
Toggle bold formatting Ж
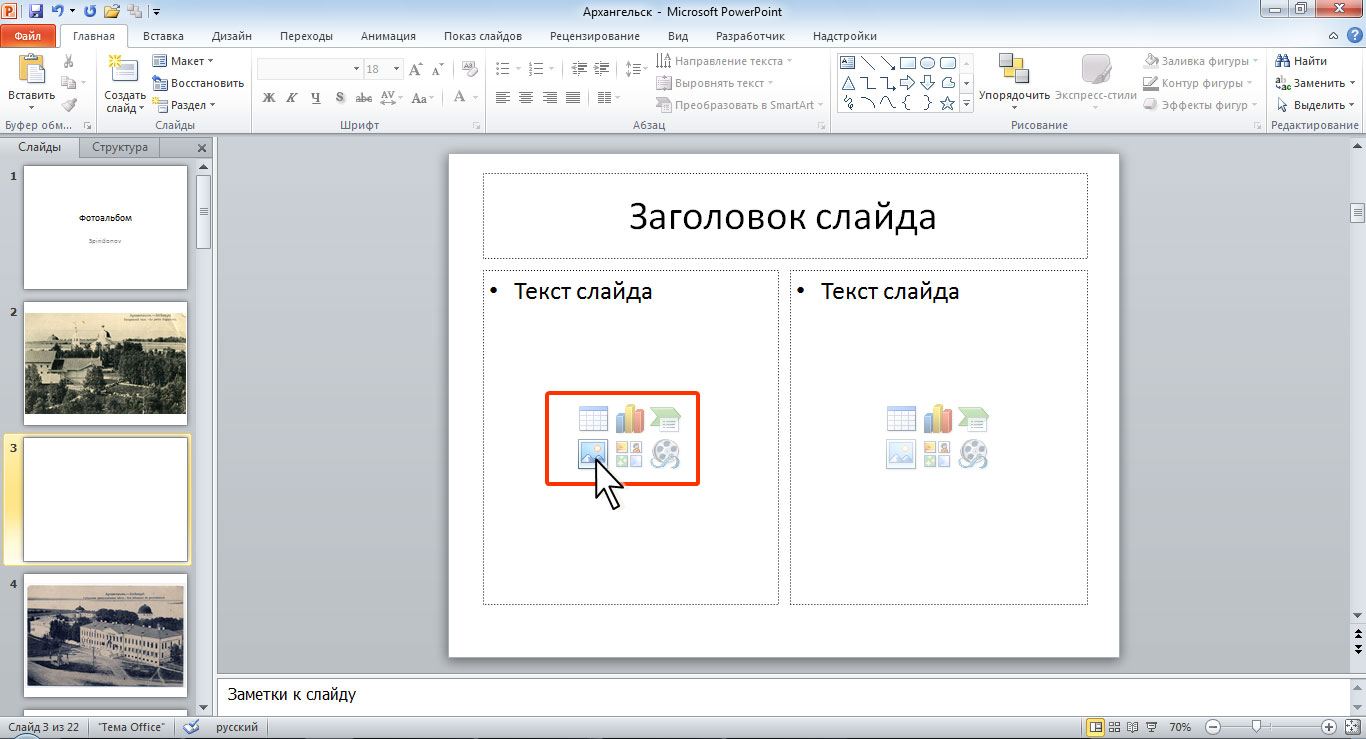[268, 98]
